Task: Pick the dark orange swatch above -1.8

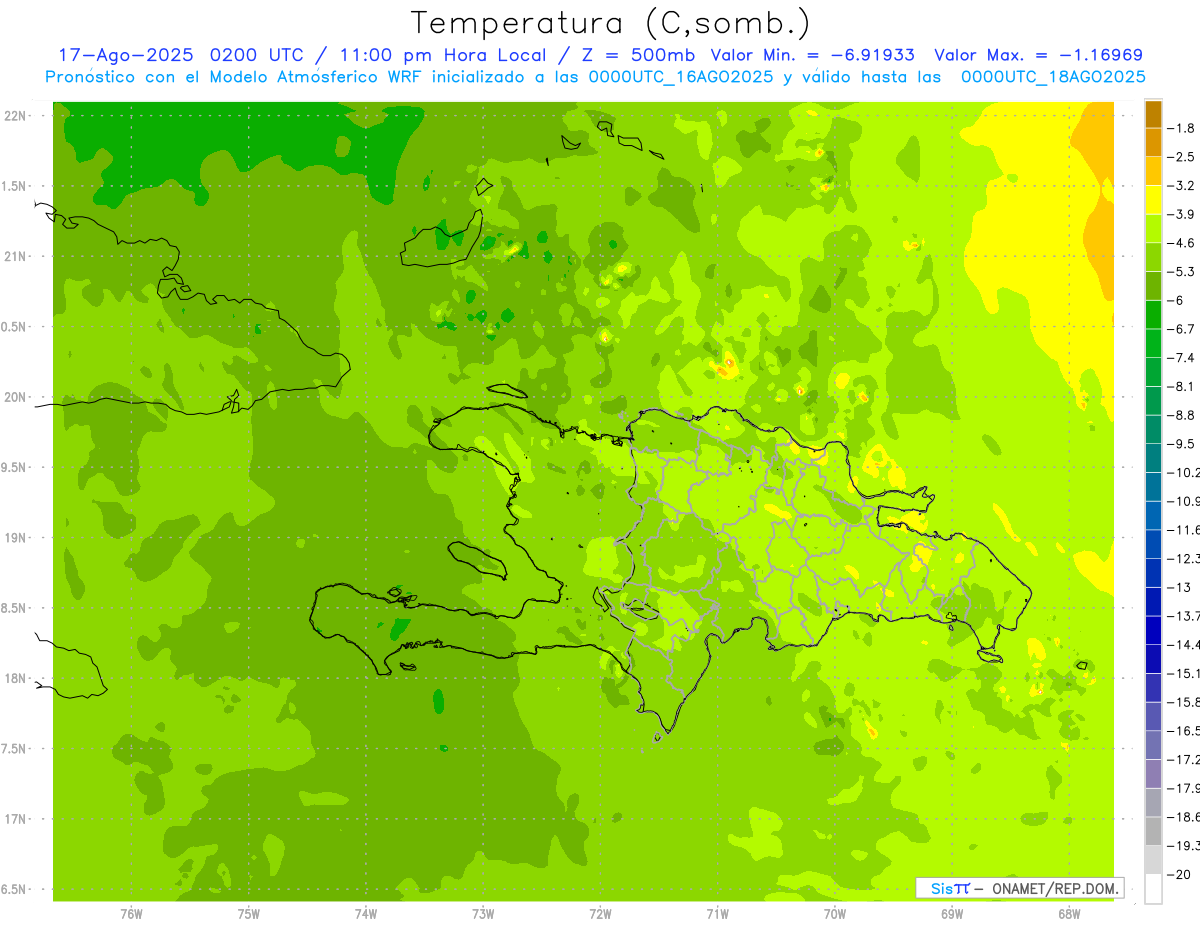Action: (x=1154, y=114)
